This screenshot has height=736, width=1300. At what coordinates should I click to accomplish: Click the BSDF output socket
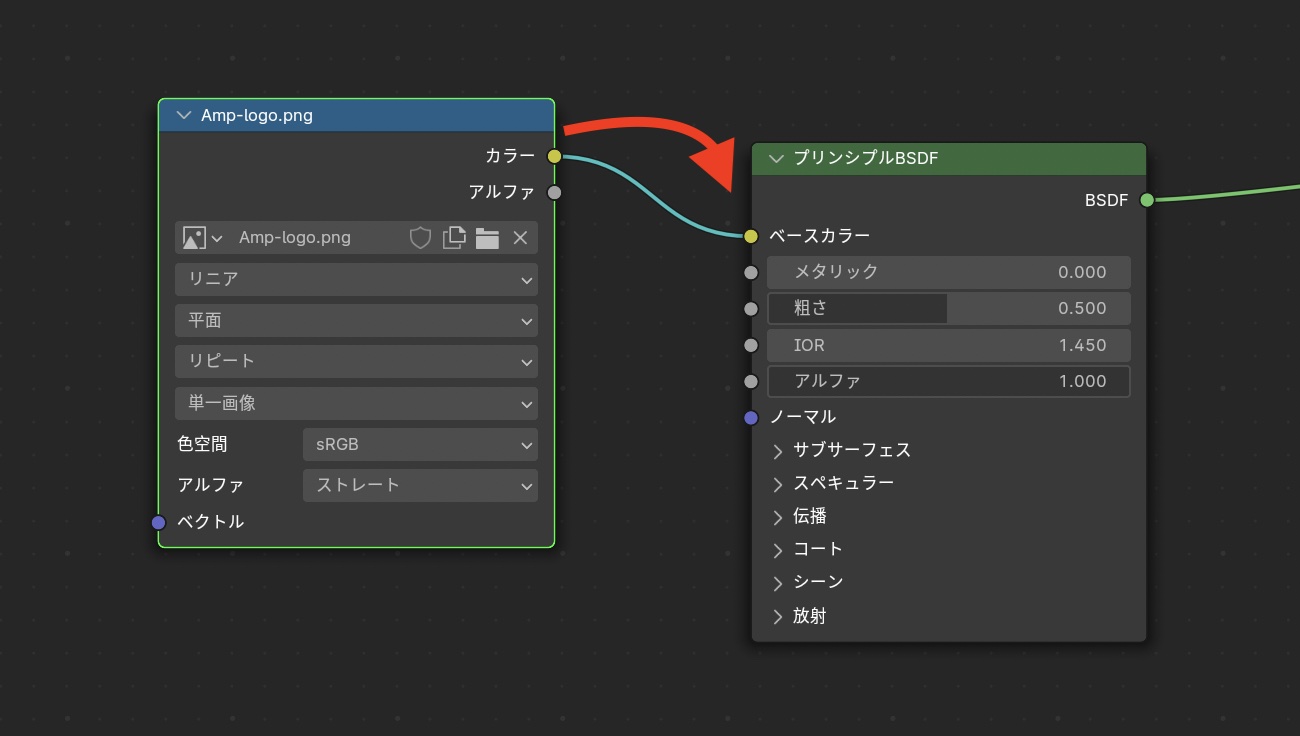click(x=1147, y=200)
